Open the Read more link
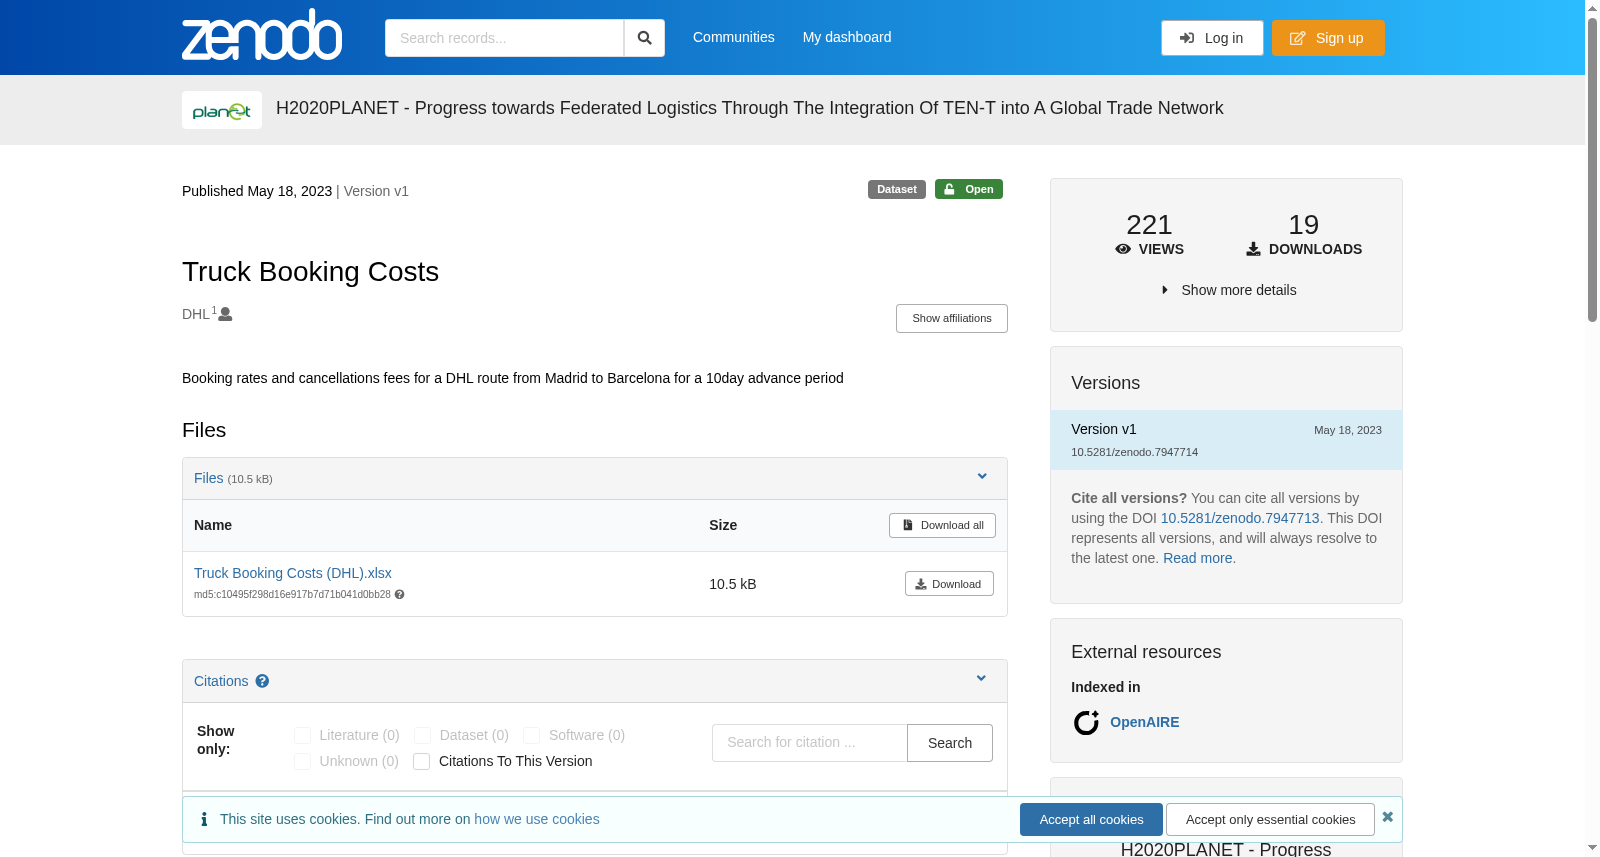 tap(1198, 558)
